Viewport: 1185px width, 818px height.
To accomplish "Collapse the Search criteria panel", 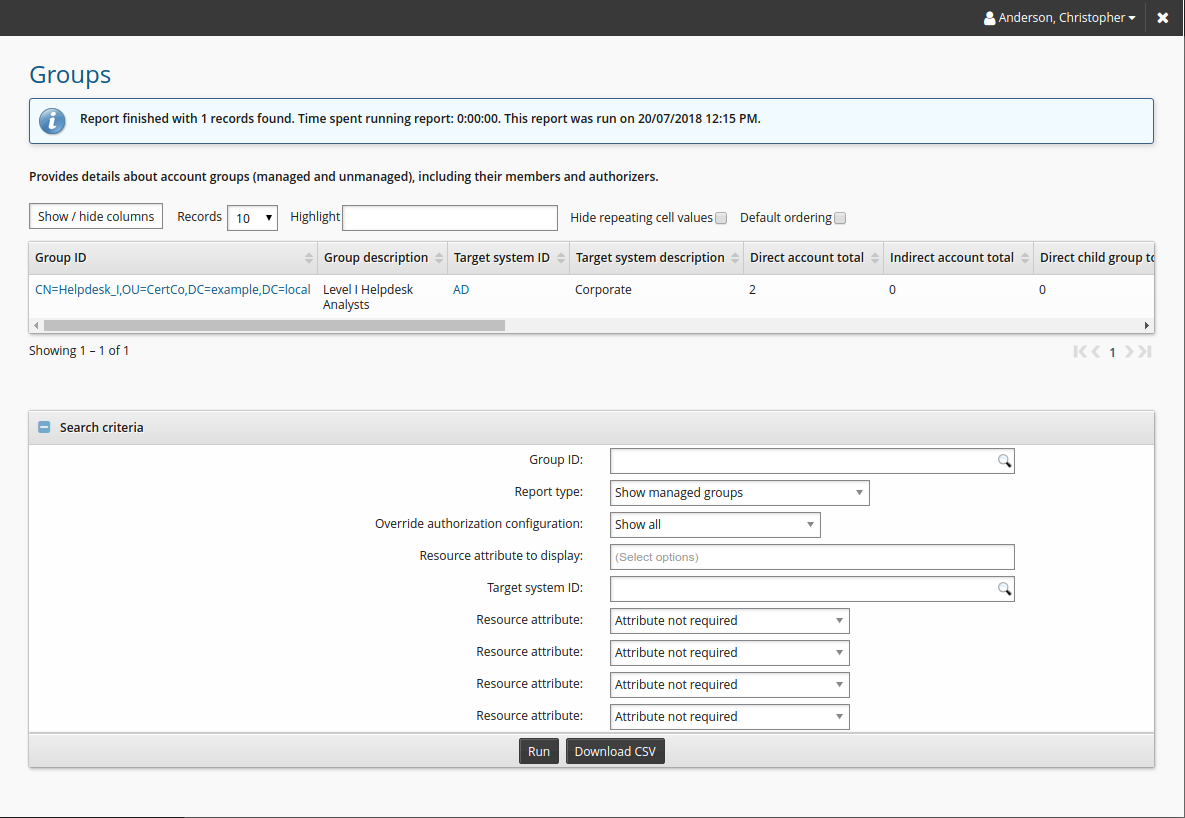I will click(44, 427).
